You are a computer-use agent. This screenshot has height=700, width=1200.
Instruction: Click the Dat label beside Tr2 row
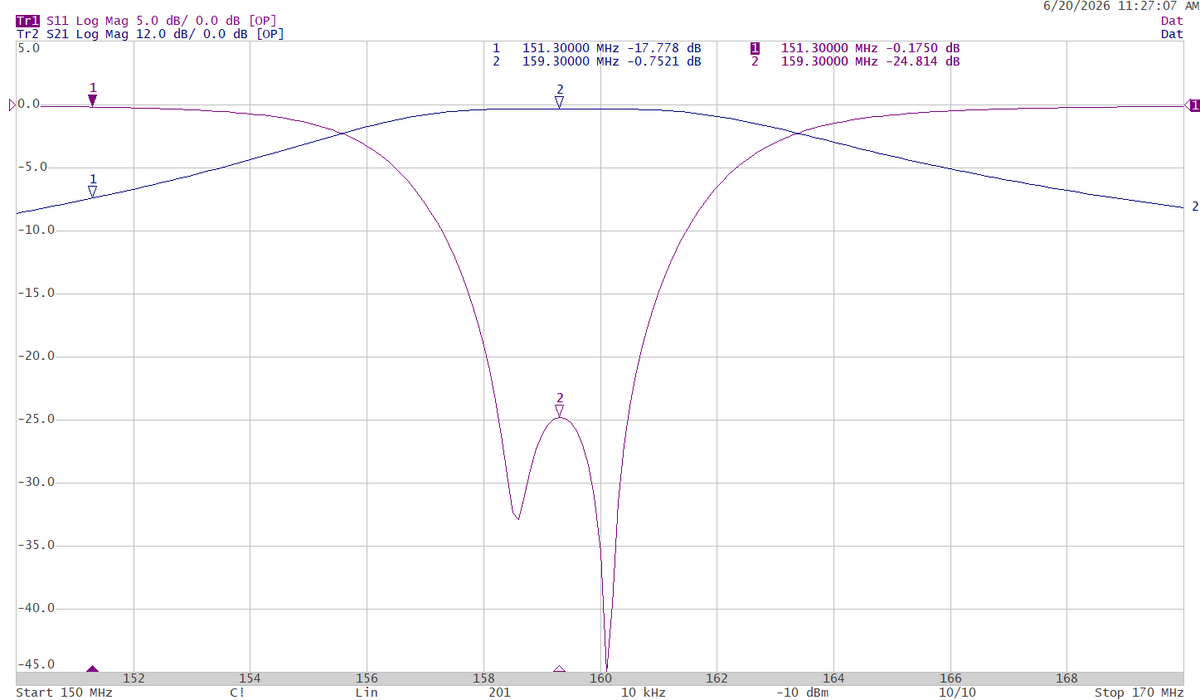click(1172, 33)
